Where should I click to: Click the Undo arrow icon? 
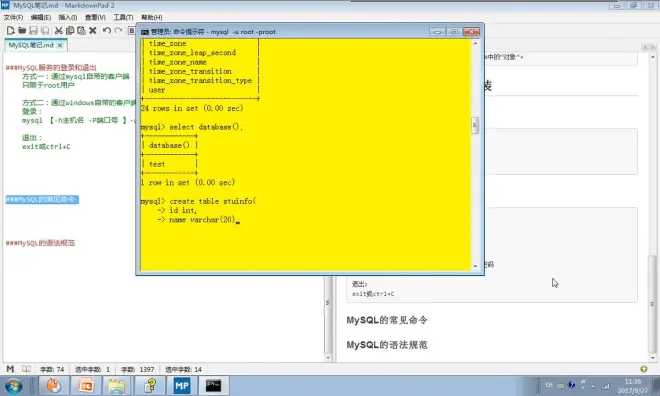107,30
